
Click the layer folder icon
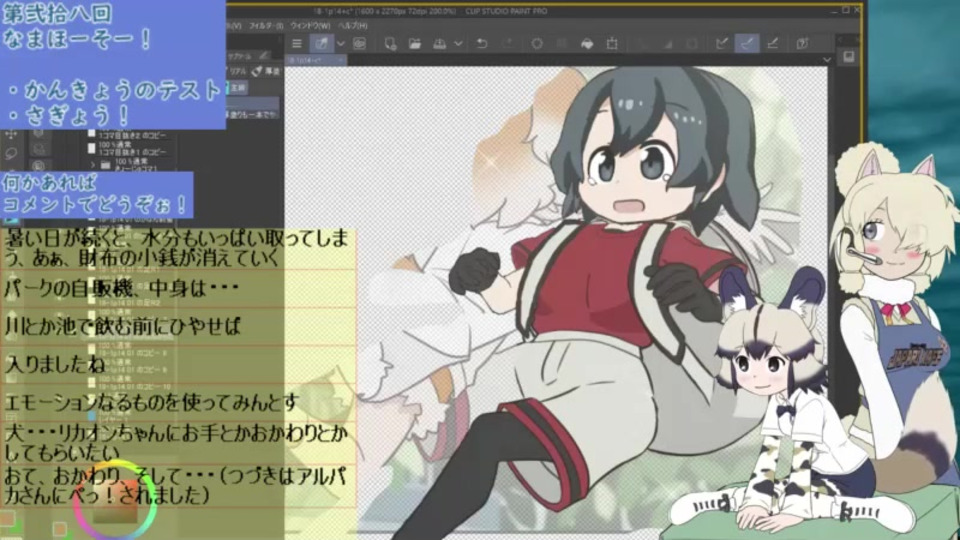coord(105,165)
